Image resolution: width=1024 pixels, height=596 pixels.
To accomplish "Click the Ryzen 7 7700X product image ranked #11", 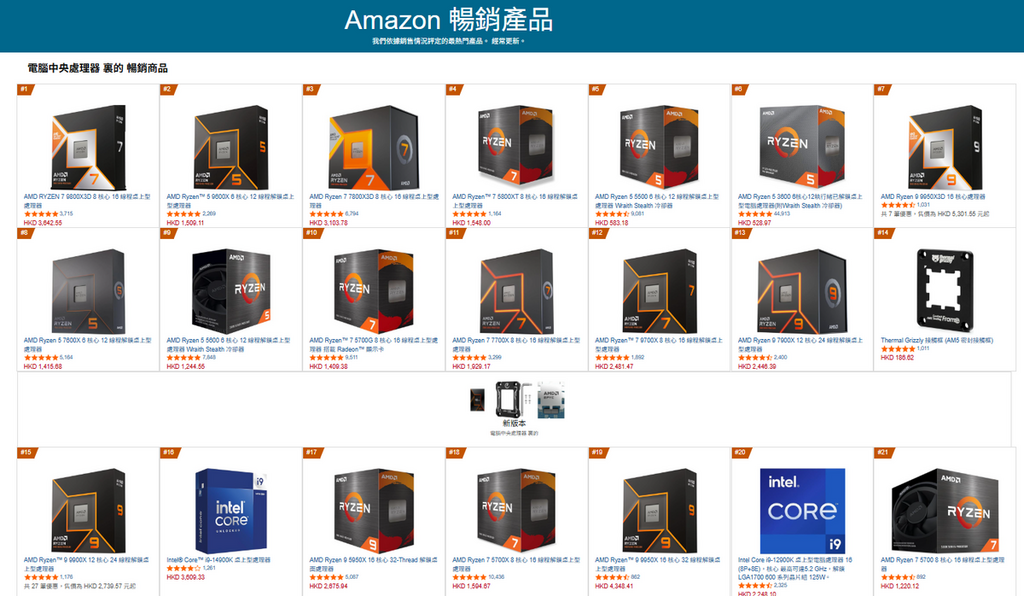I will pyautogui.click(x=517, y=291).
